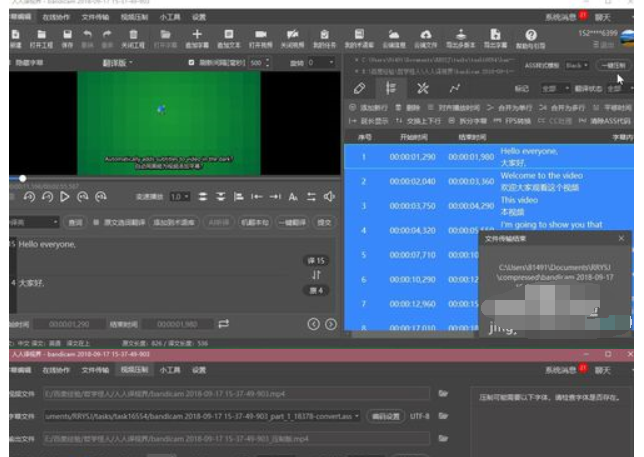The height and width of the screenshot is (457, 644).
Task: Open folder browse icon for video file
Action: [x=443, y=393]
